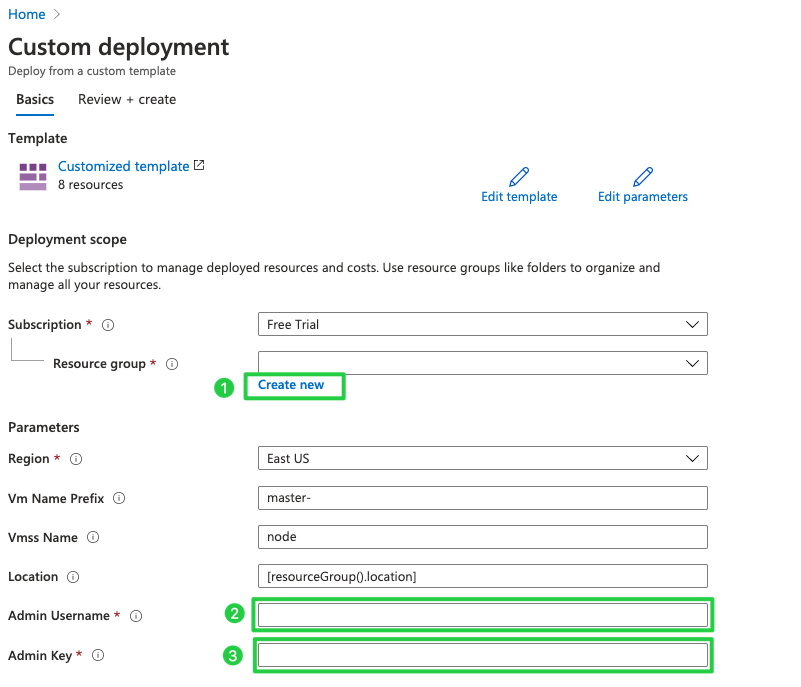This screenshot has height=687, width=801.
Task: Click the info icon beside Admin Username
Action: 135,616
